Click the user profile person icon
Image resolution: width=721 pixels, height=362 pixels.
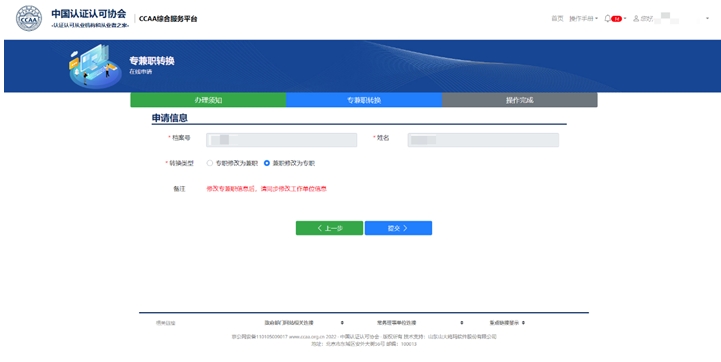pos(636,19)
